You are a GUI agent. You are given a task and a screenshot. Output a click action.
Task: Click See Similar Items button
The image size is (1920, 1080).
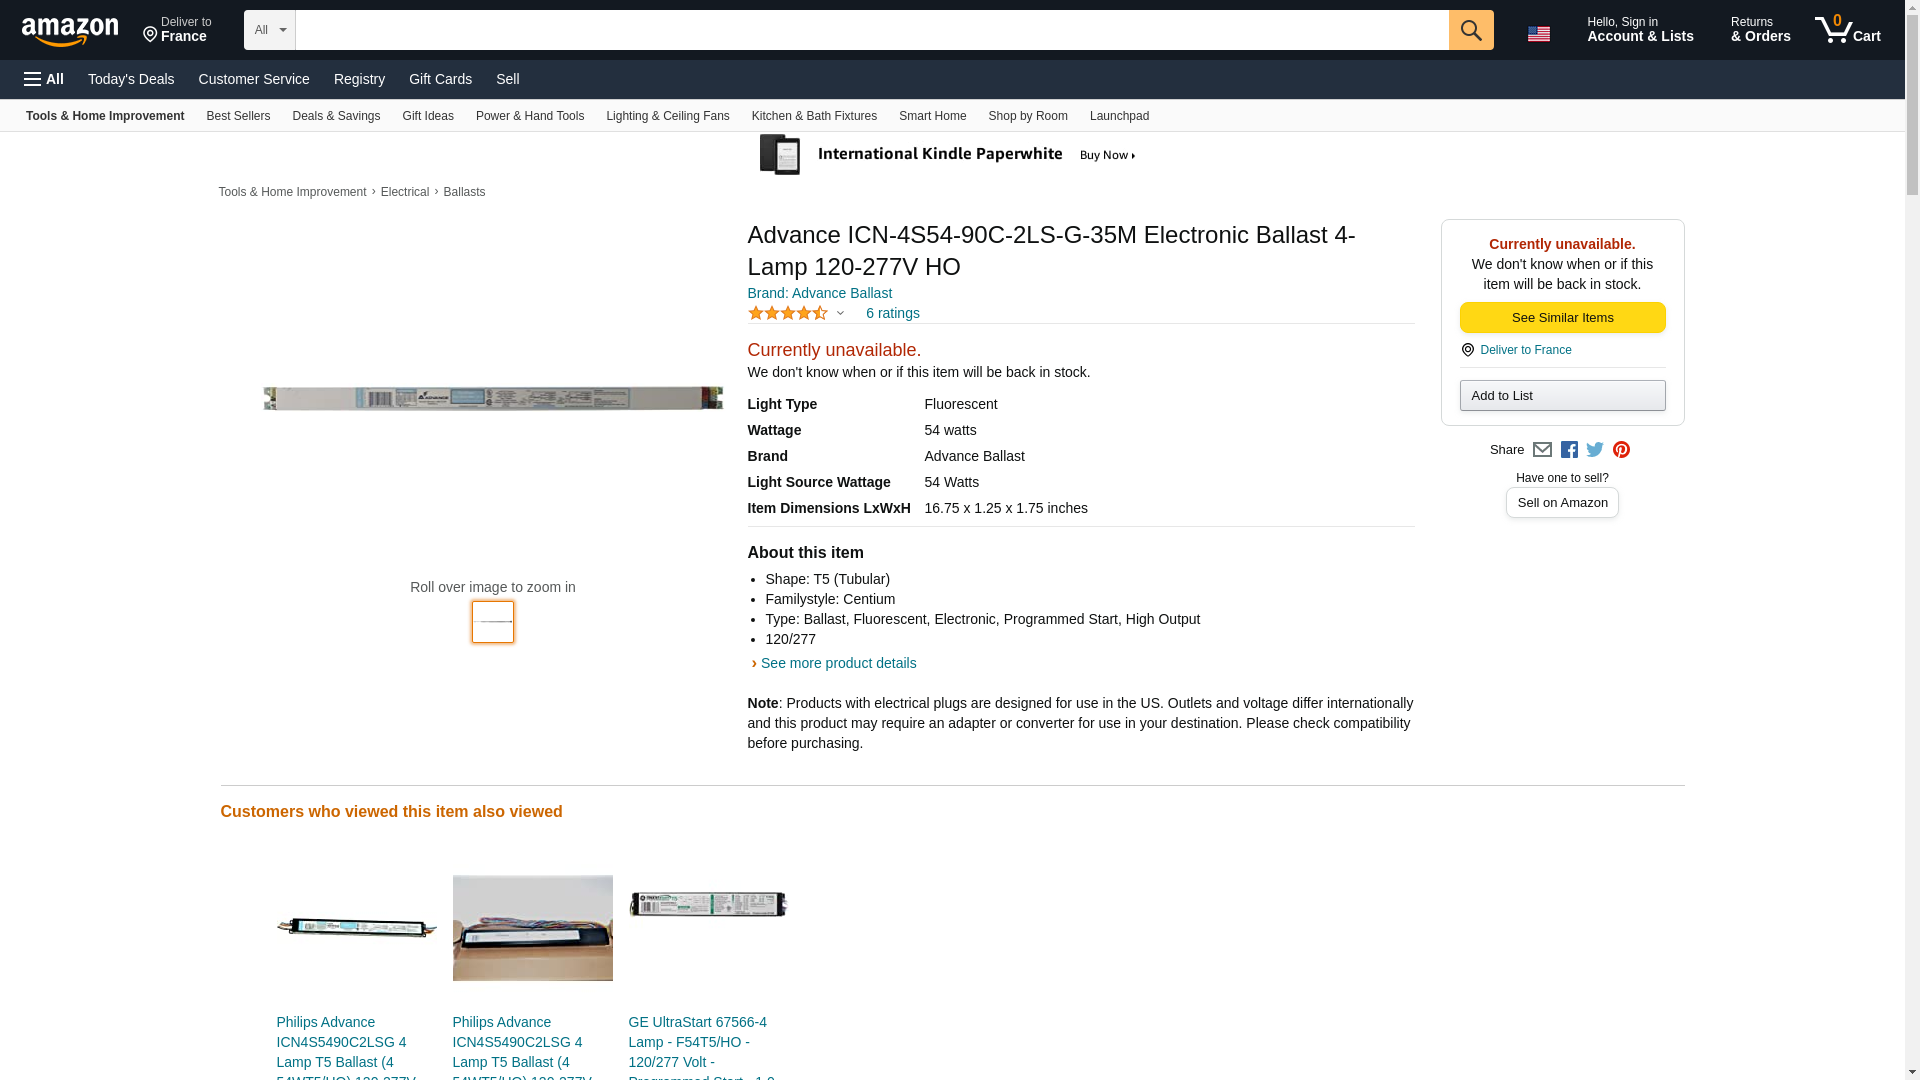[1561, 318]
